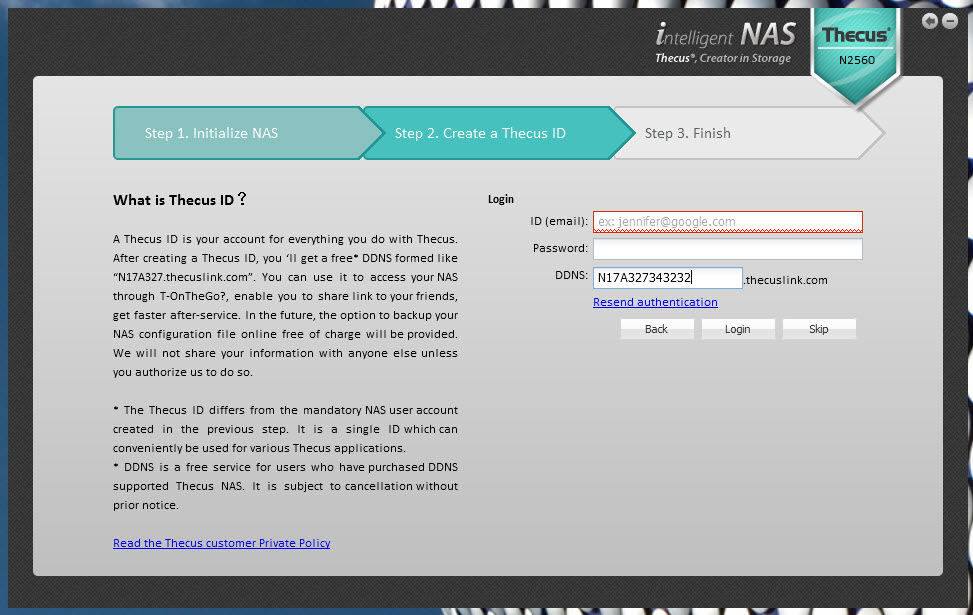Click the '.thecuslink.com' suffix text

point(786,280)
